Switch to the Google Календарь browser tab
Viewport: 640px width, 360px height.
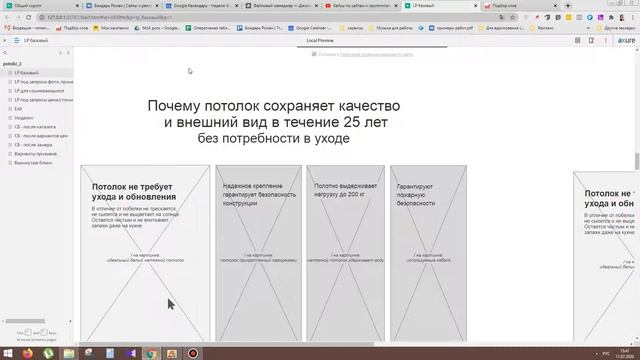point(201,6)
